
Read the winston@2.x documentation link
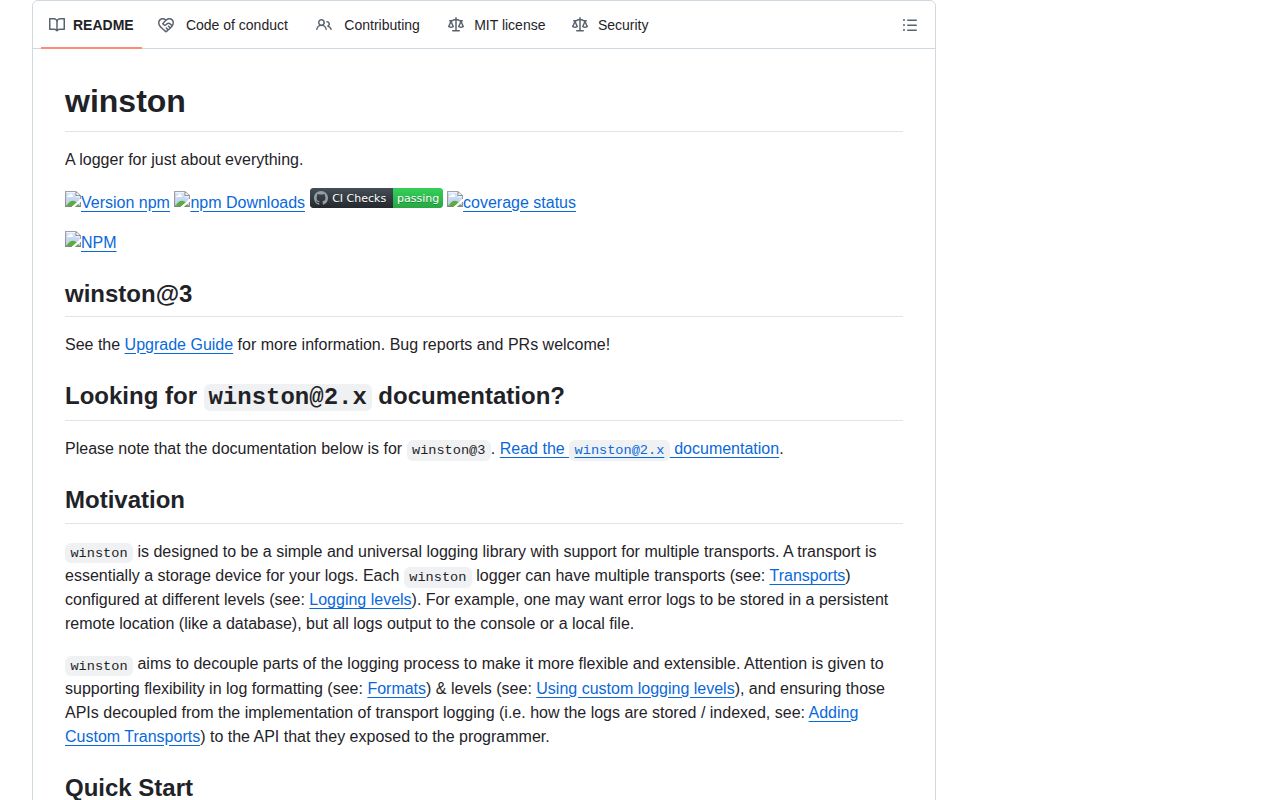[639, 449]
